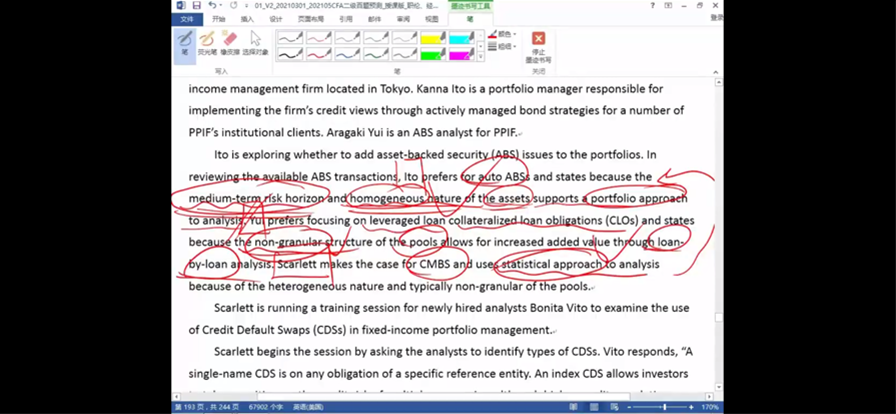Click vertical scrollbar up arrow

click(719, 82)
